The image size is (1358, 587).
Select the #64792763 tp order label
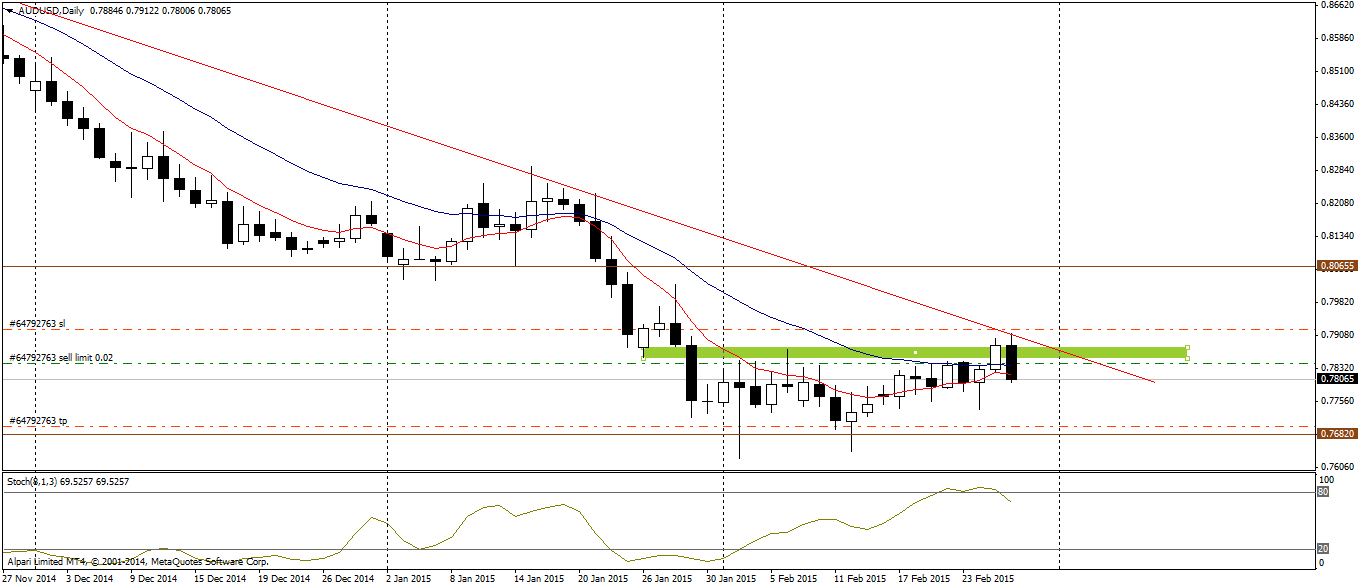click(x=38, y=421)
